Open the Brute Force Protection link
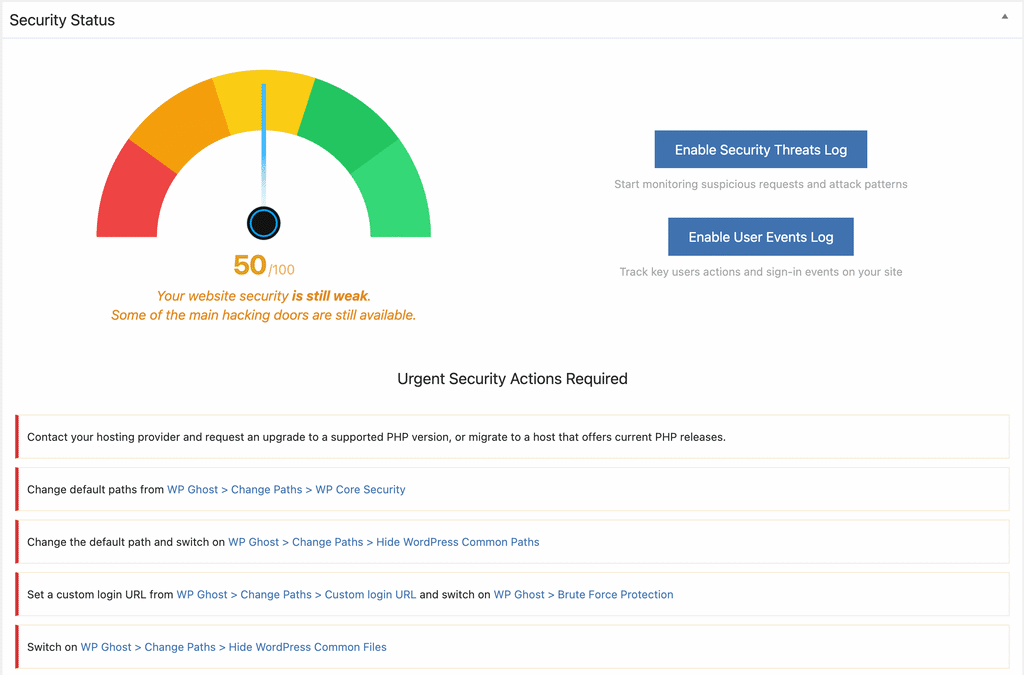This screenshot has width=1024, height=675. pyautogui.click(x=615, y=594)
